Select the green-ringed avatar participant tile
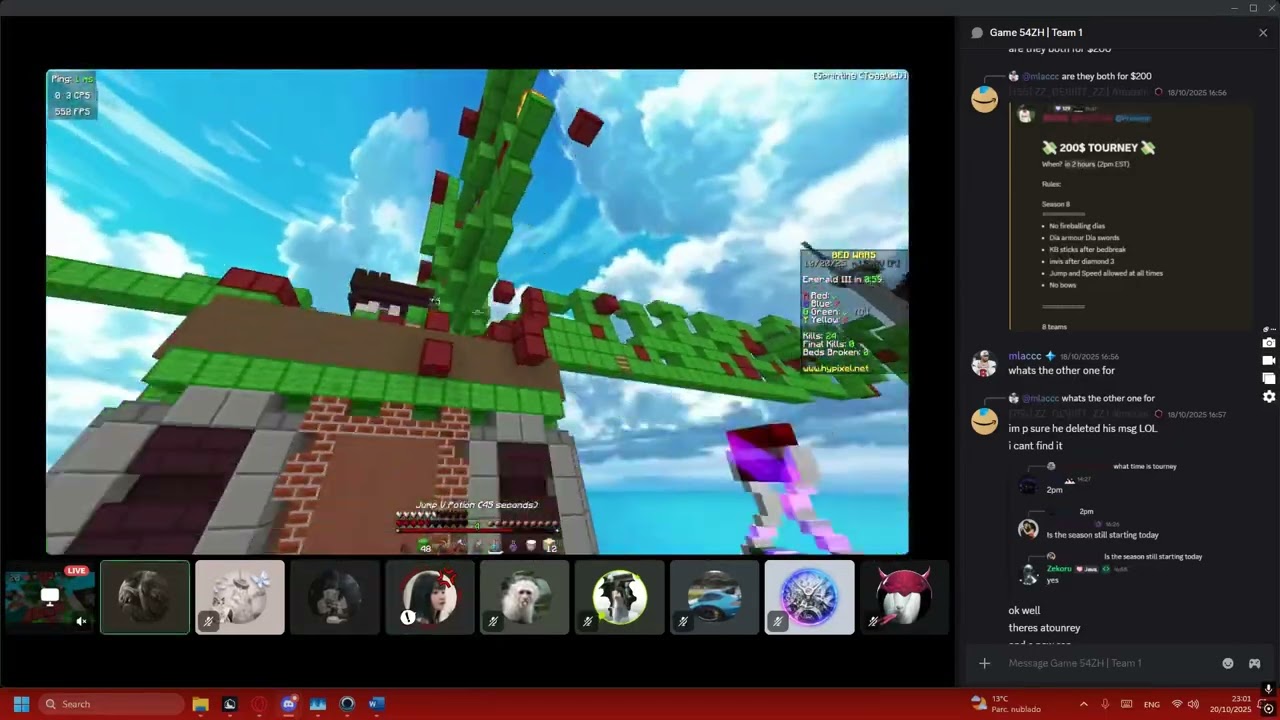 (620, 597)
